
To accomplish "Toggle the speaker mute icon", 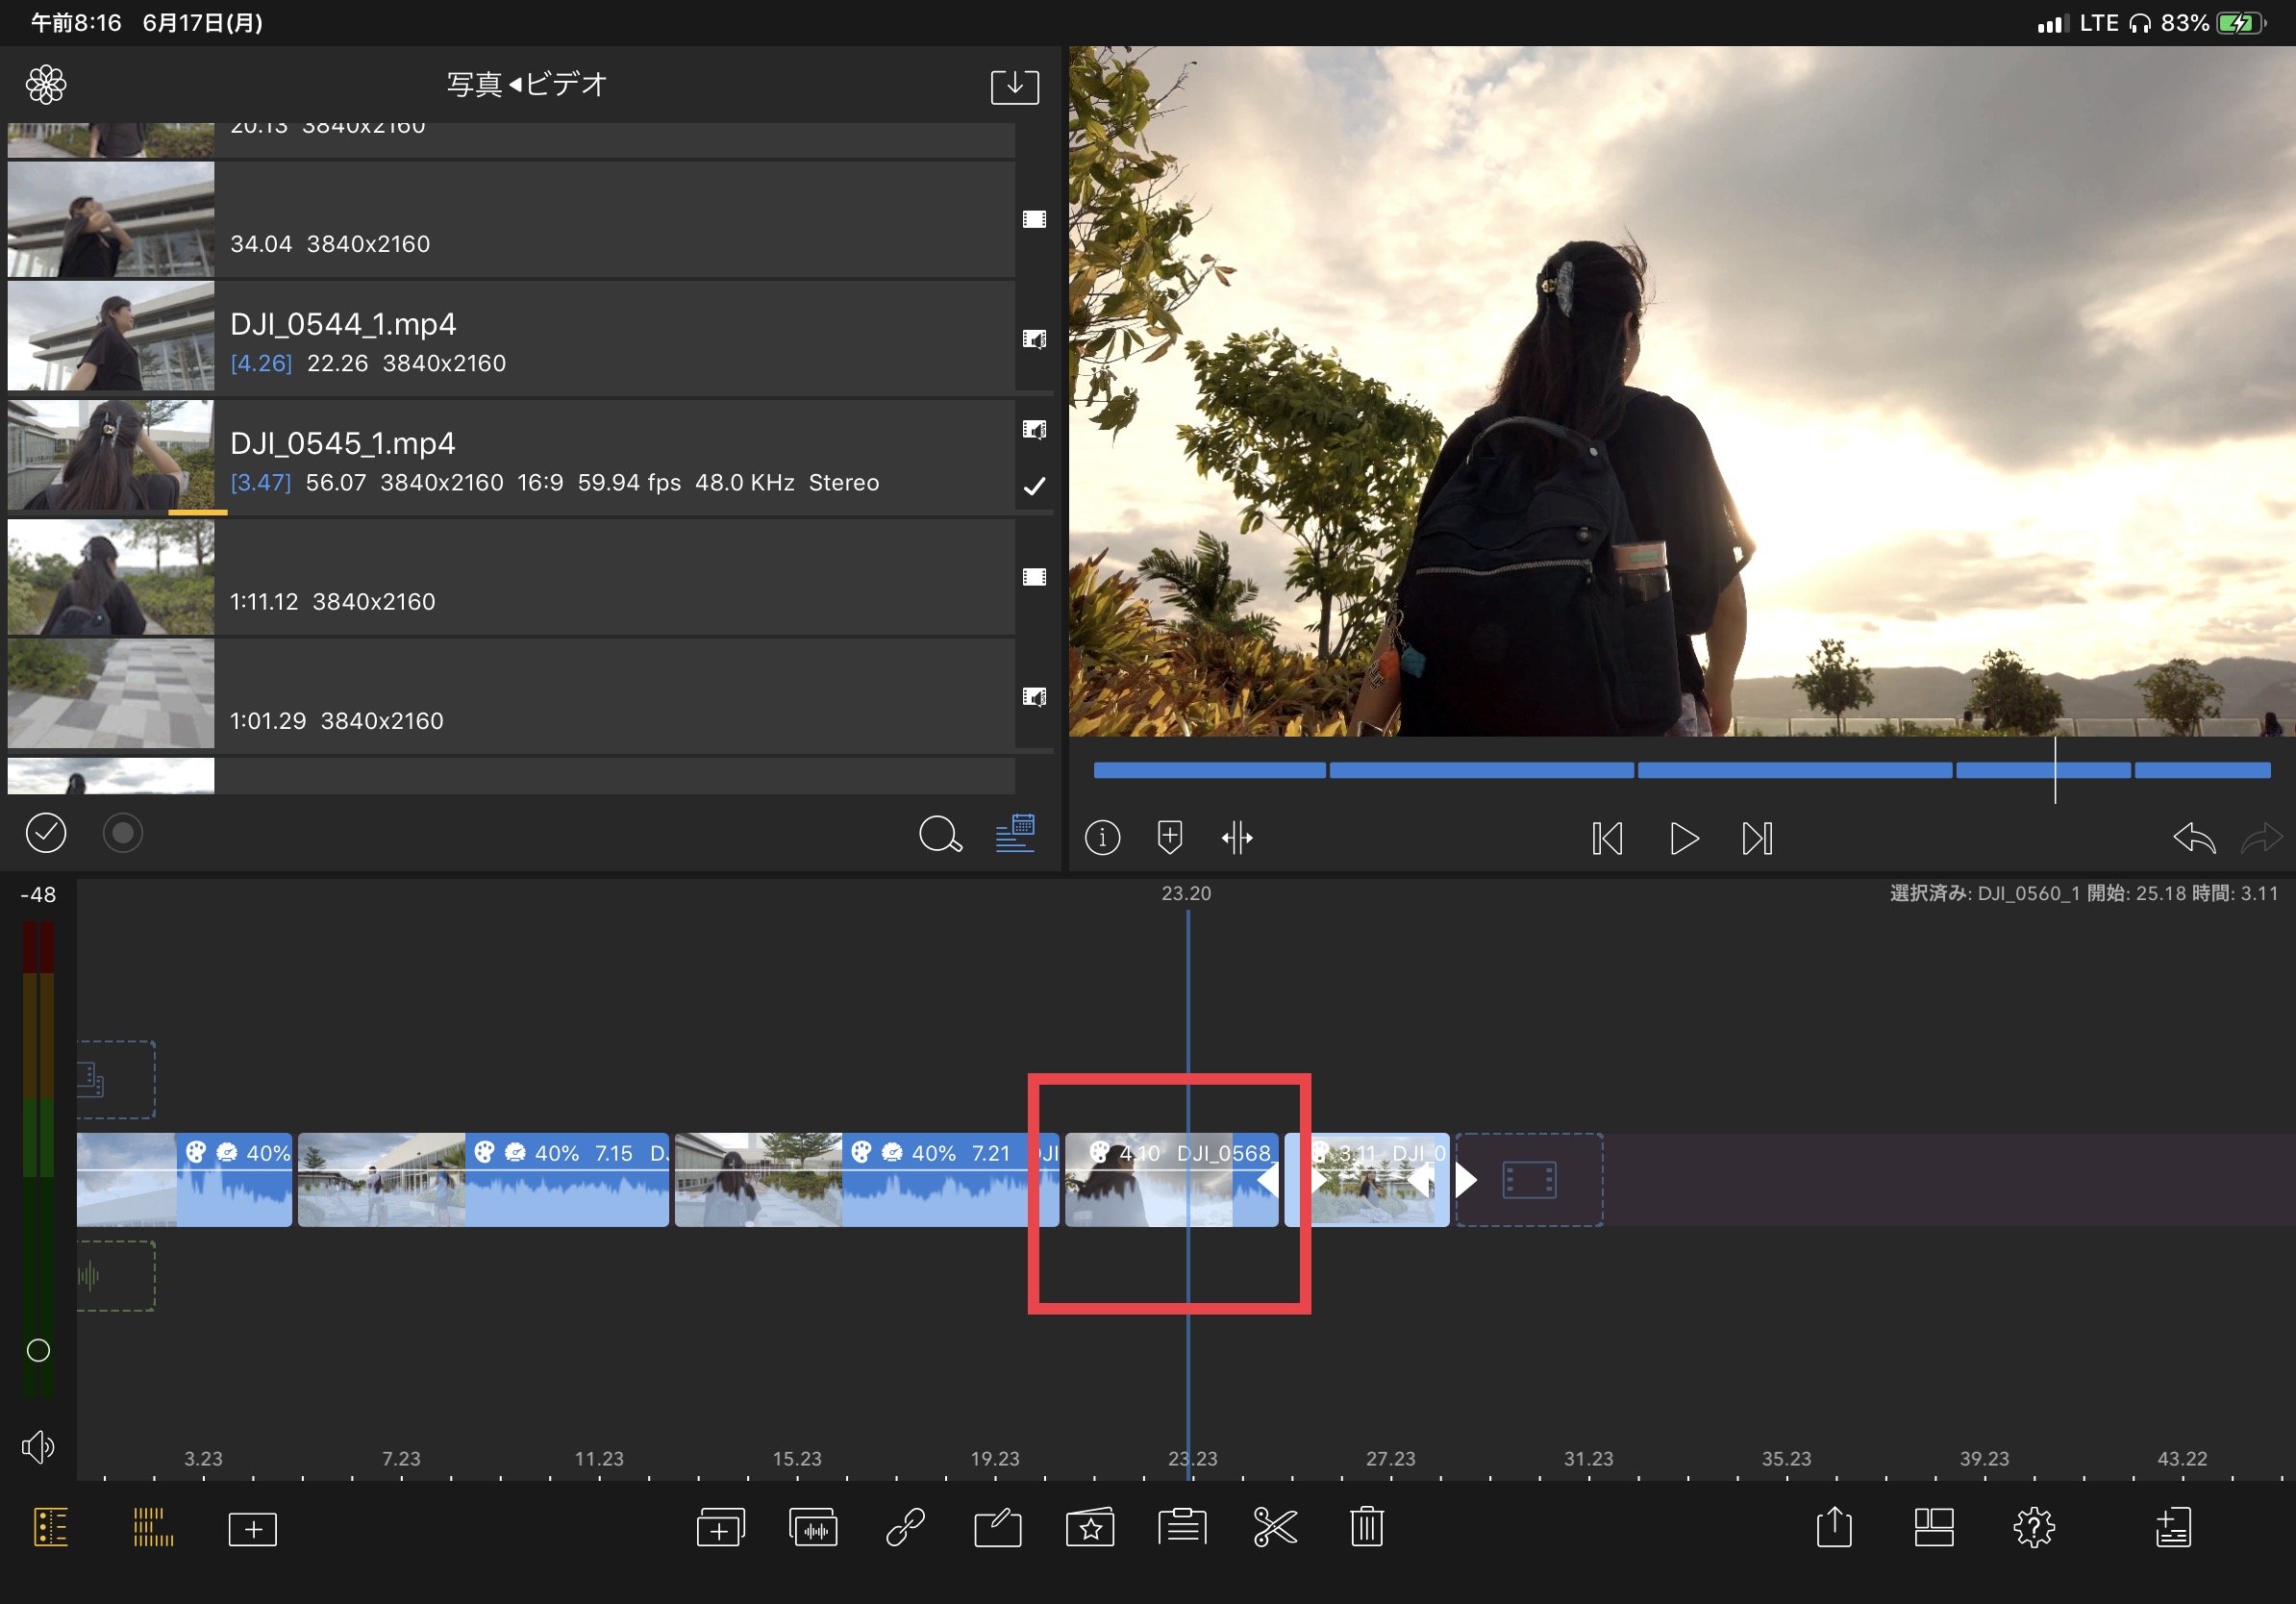I will [38, 1446].
